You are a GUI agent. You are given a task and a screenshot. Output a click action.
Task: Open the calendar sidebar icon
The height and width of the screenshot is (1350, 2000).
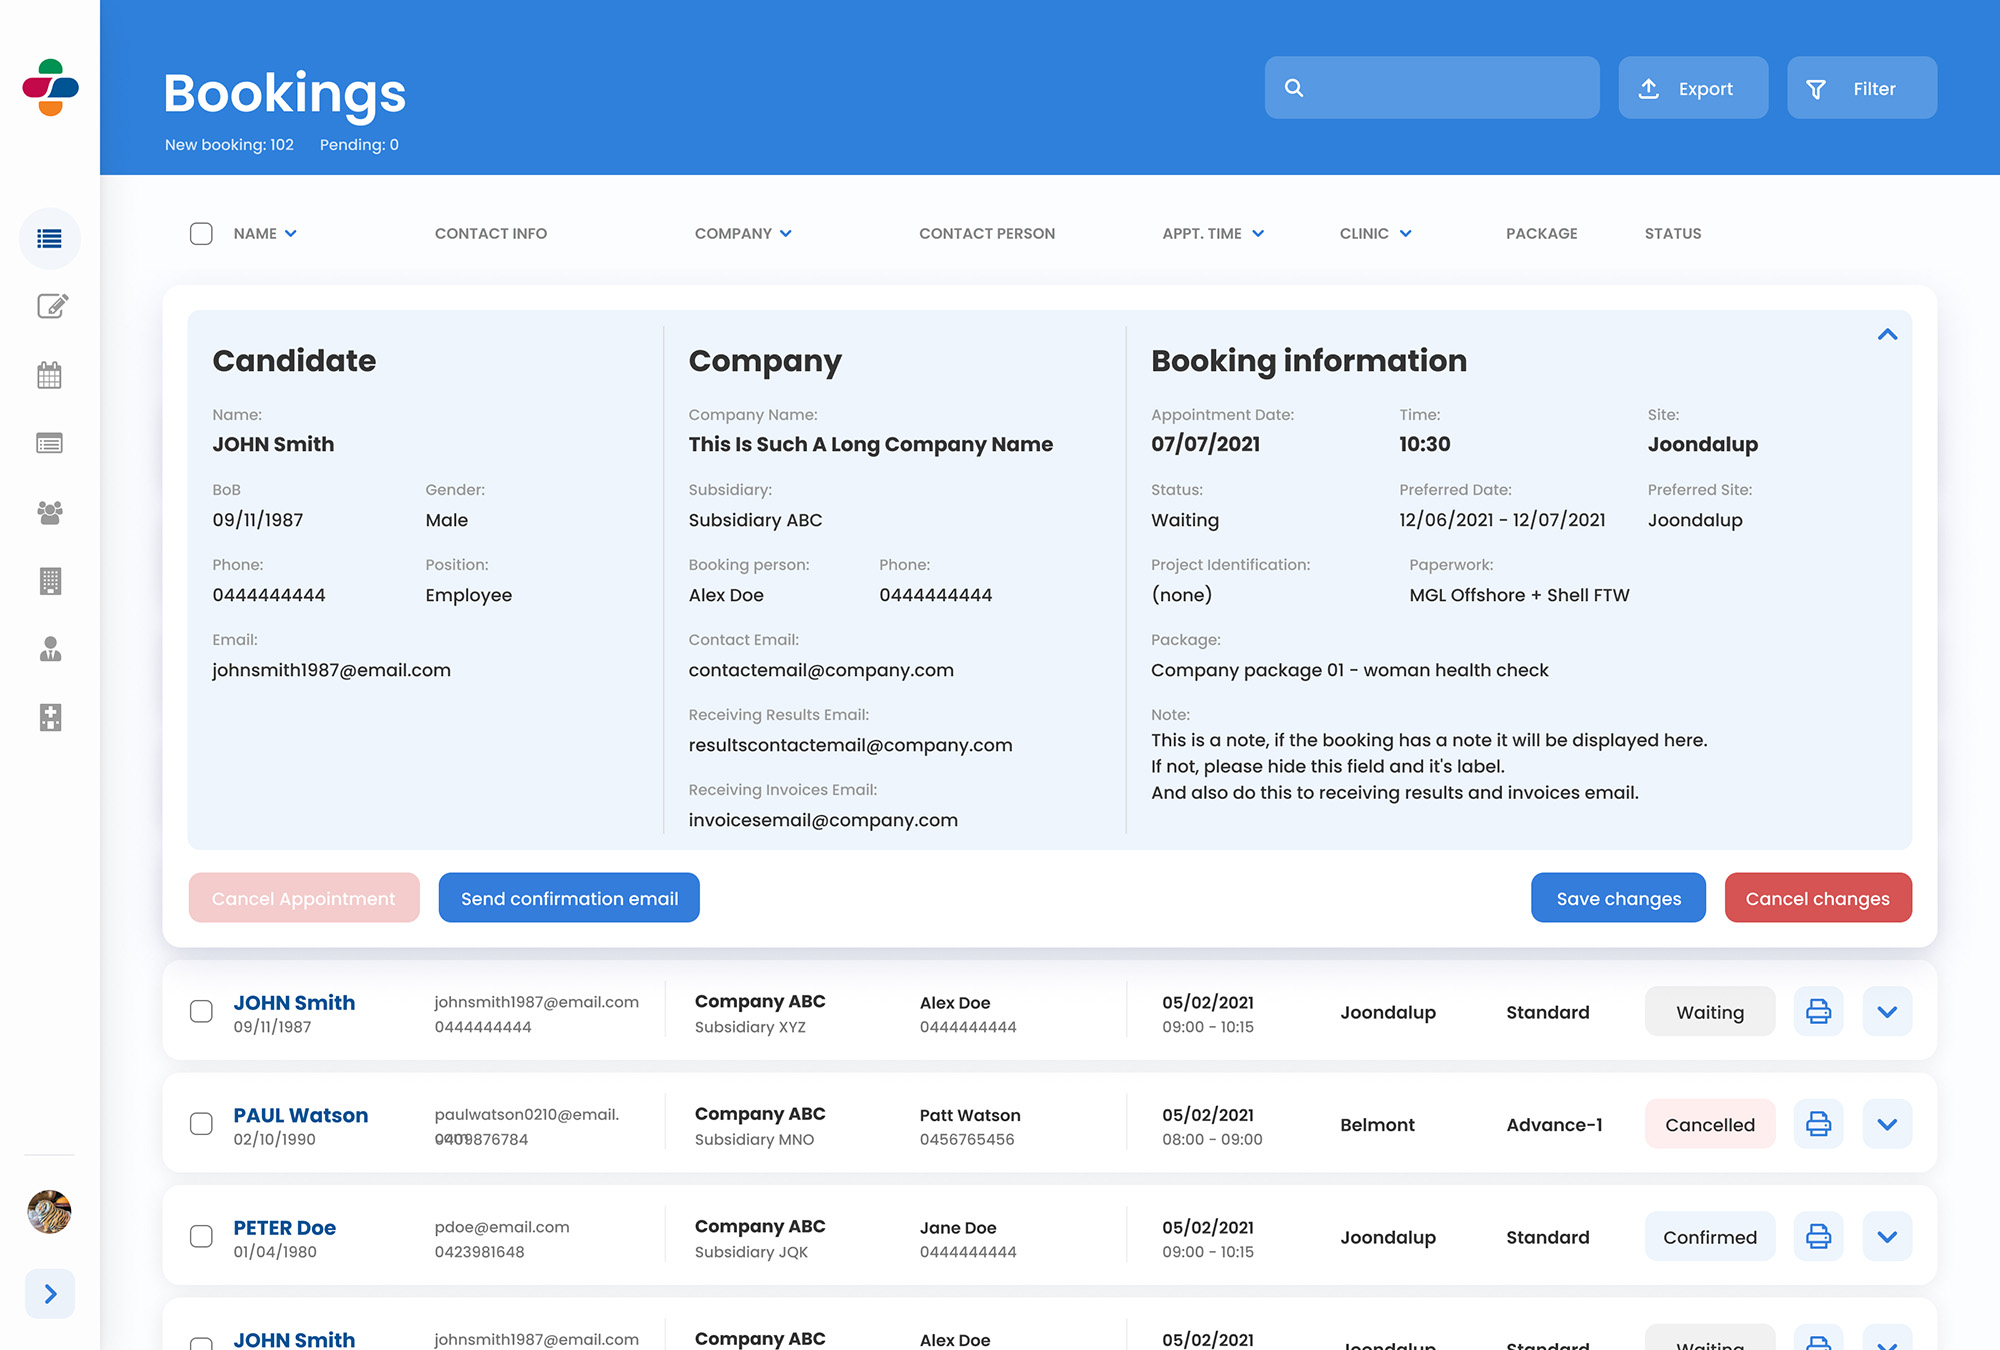pos(50,375)
